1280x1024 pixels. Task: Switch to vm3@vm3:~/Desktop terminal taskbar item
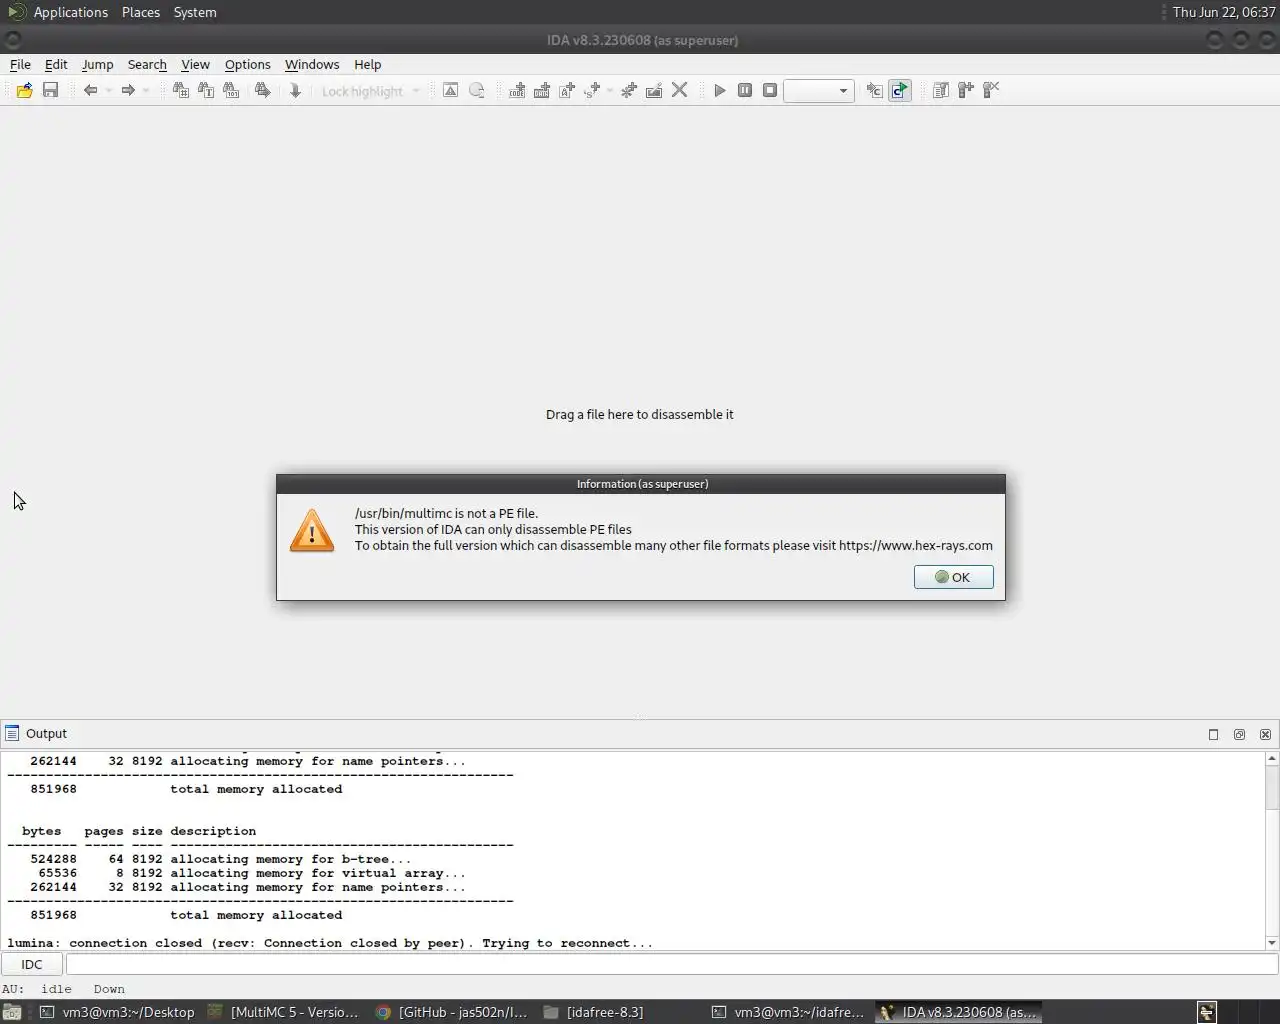tap(117, 1012)
